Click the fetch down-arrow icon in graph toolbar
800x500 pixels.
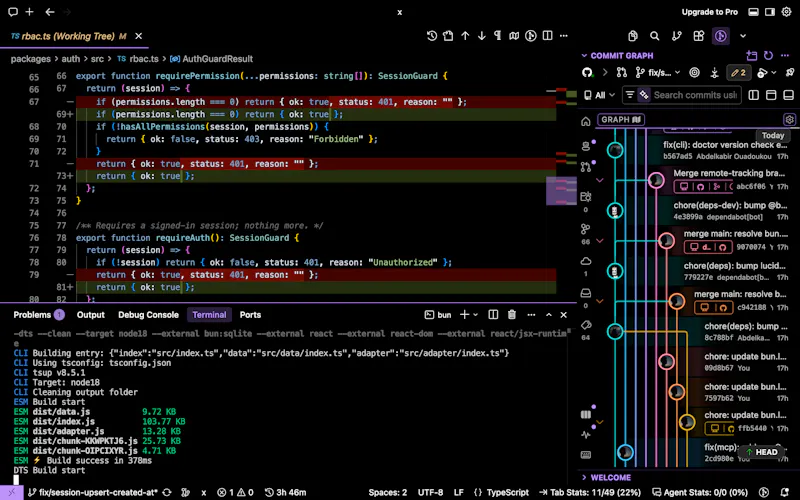pyautogui.click(x=714, y=73)
